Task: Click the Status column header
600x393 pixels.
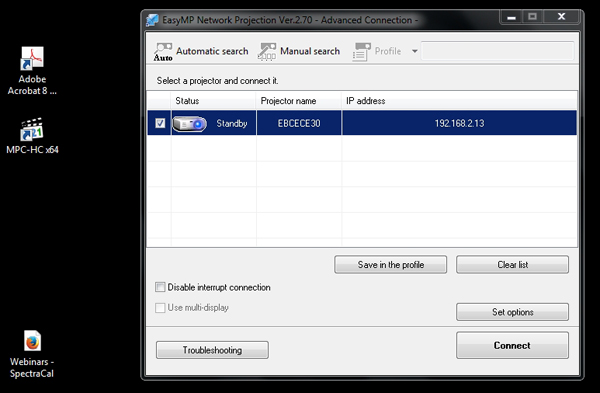Action: coord(213,101)
